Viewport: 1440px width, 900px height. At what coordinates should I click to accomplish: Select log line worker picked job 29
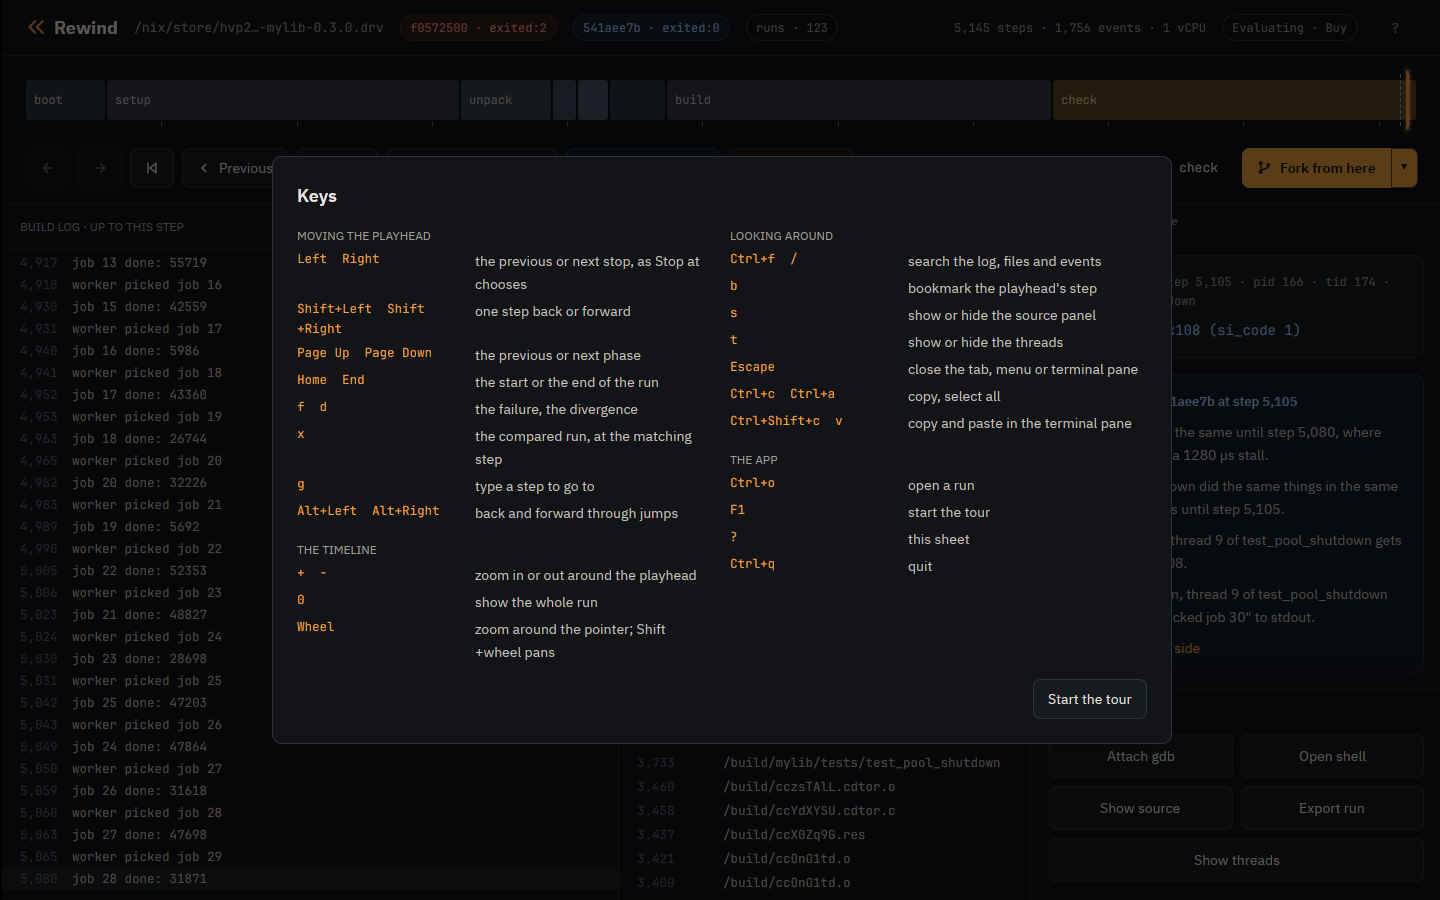pos(309,856)
